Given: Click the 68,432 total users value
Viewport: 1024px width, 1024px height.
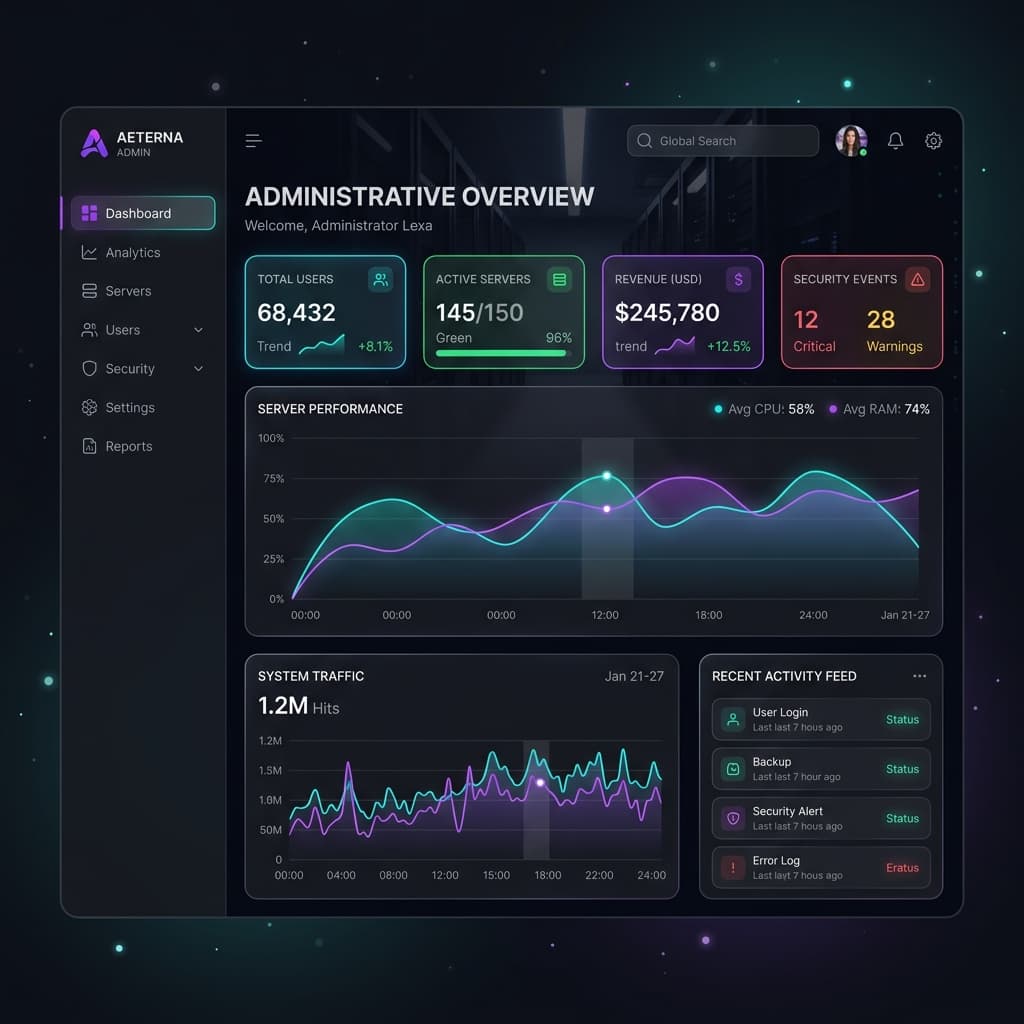Looking at the screenshot, I should coord(296,313).
